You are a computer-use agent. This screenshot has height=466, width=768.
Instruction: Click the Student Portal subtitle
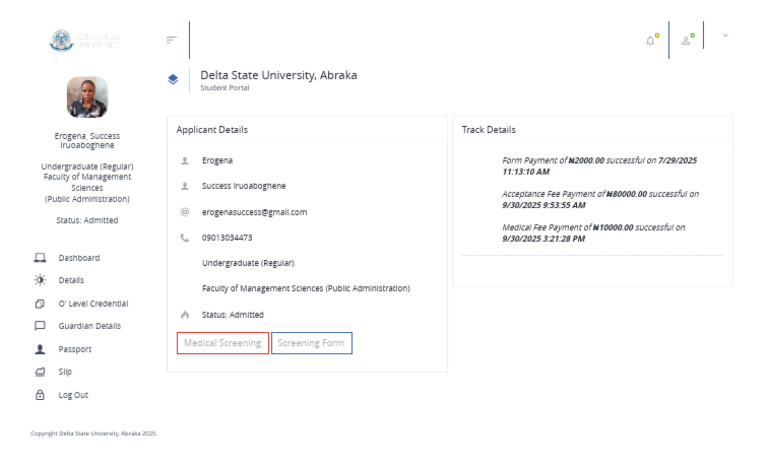point(224,88)
